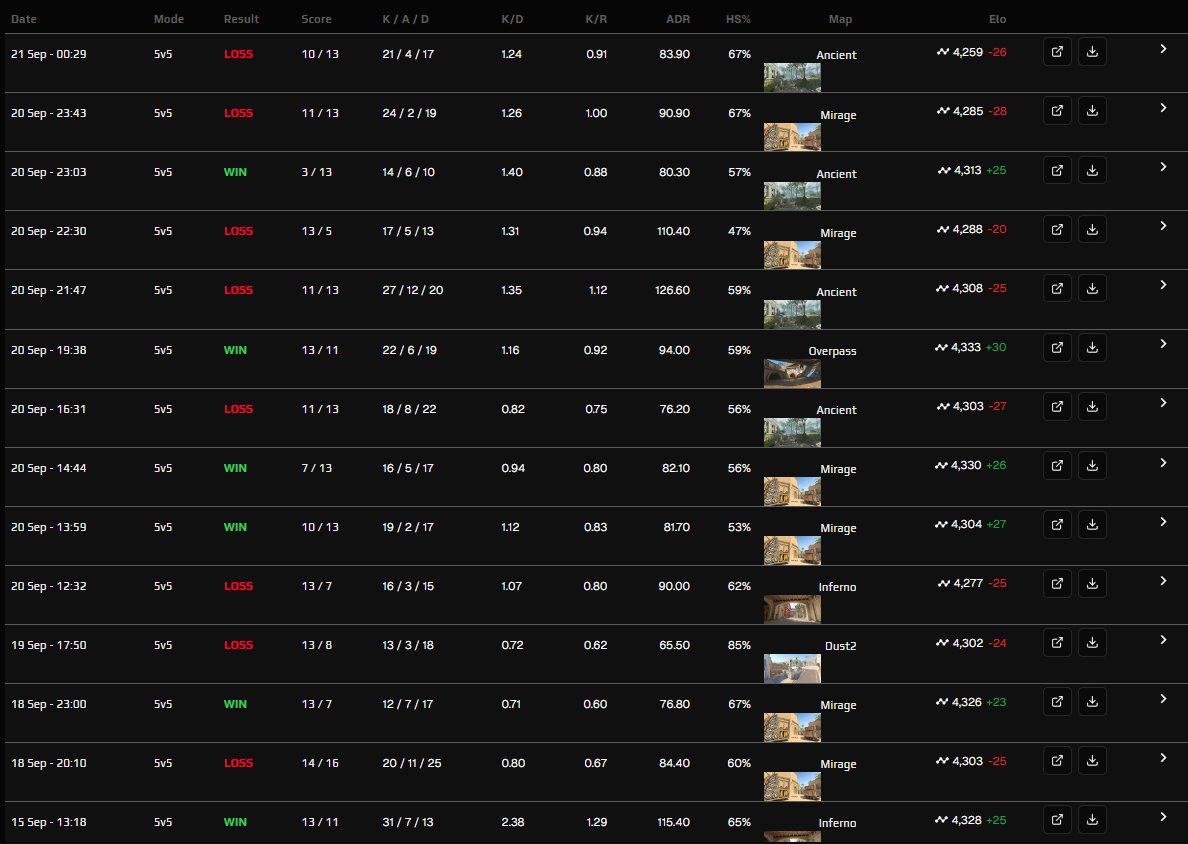
Task: Click the Overpass map thumbnail
Action: (x=792, y=374)
